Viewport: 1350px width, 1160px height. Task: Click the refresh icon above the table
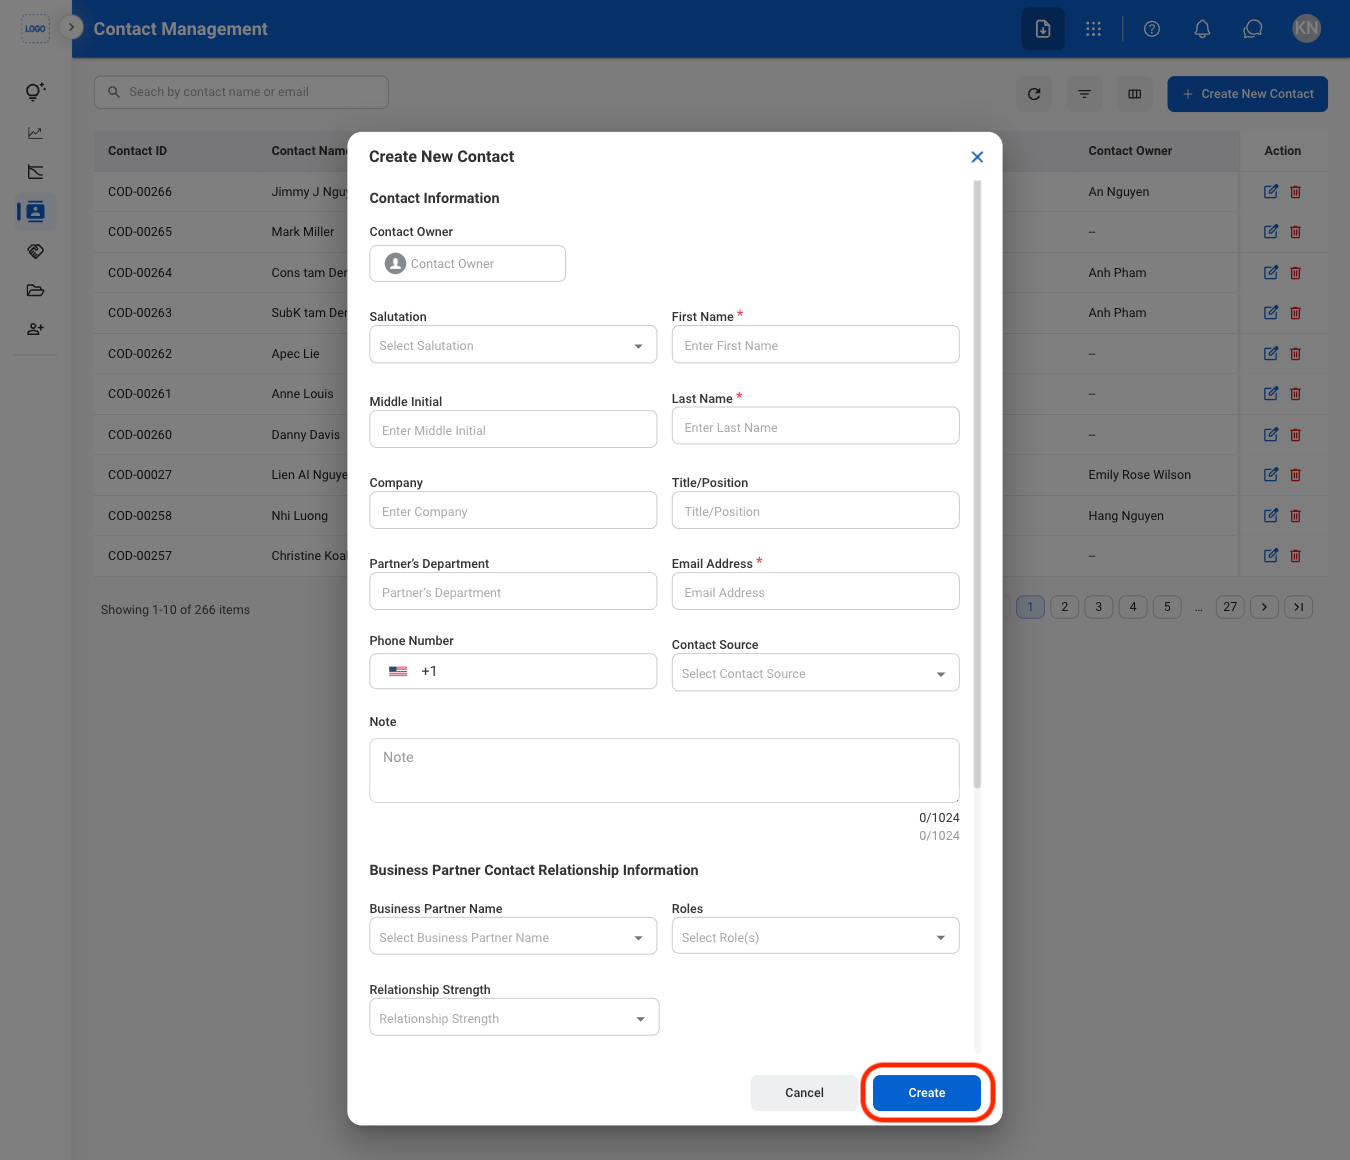tap(1034, 94)
